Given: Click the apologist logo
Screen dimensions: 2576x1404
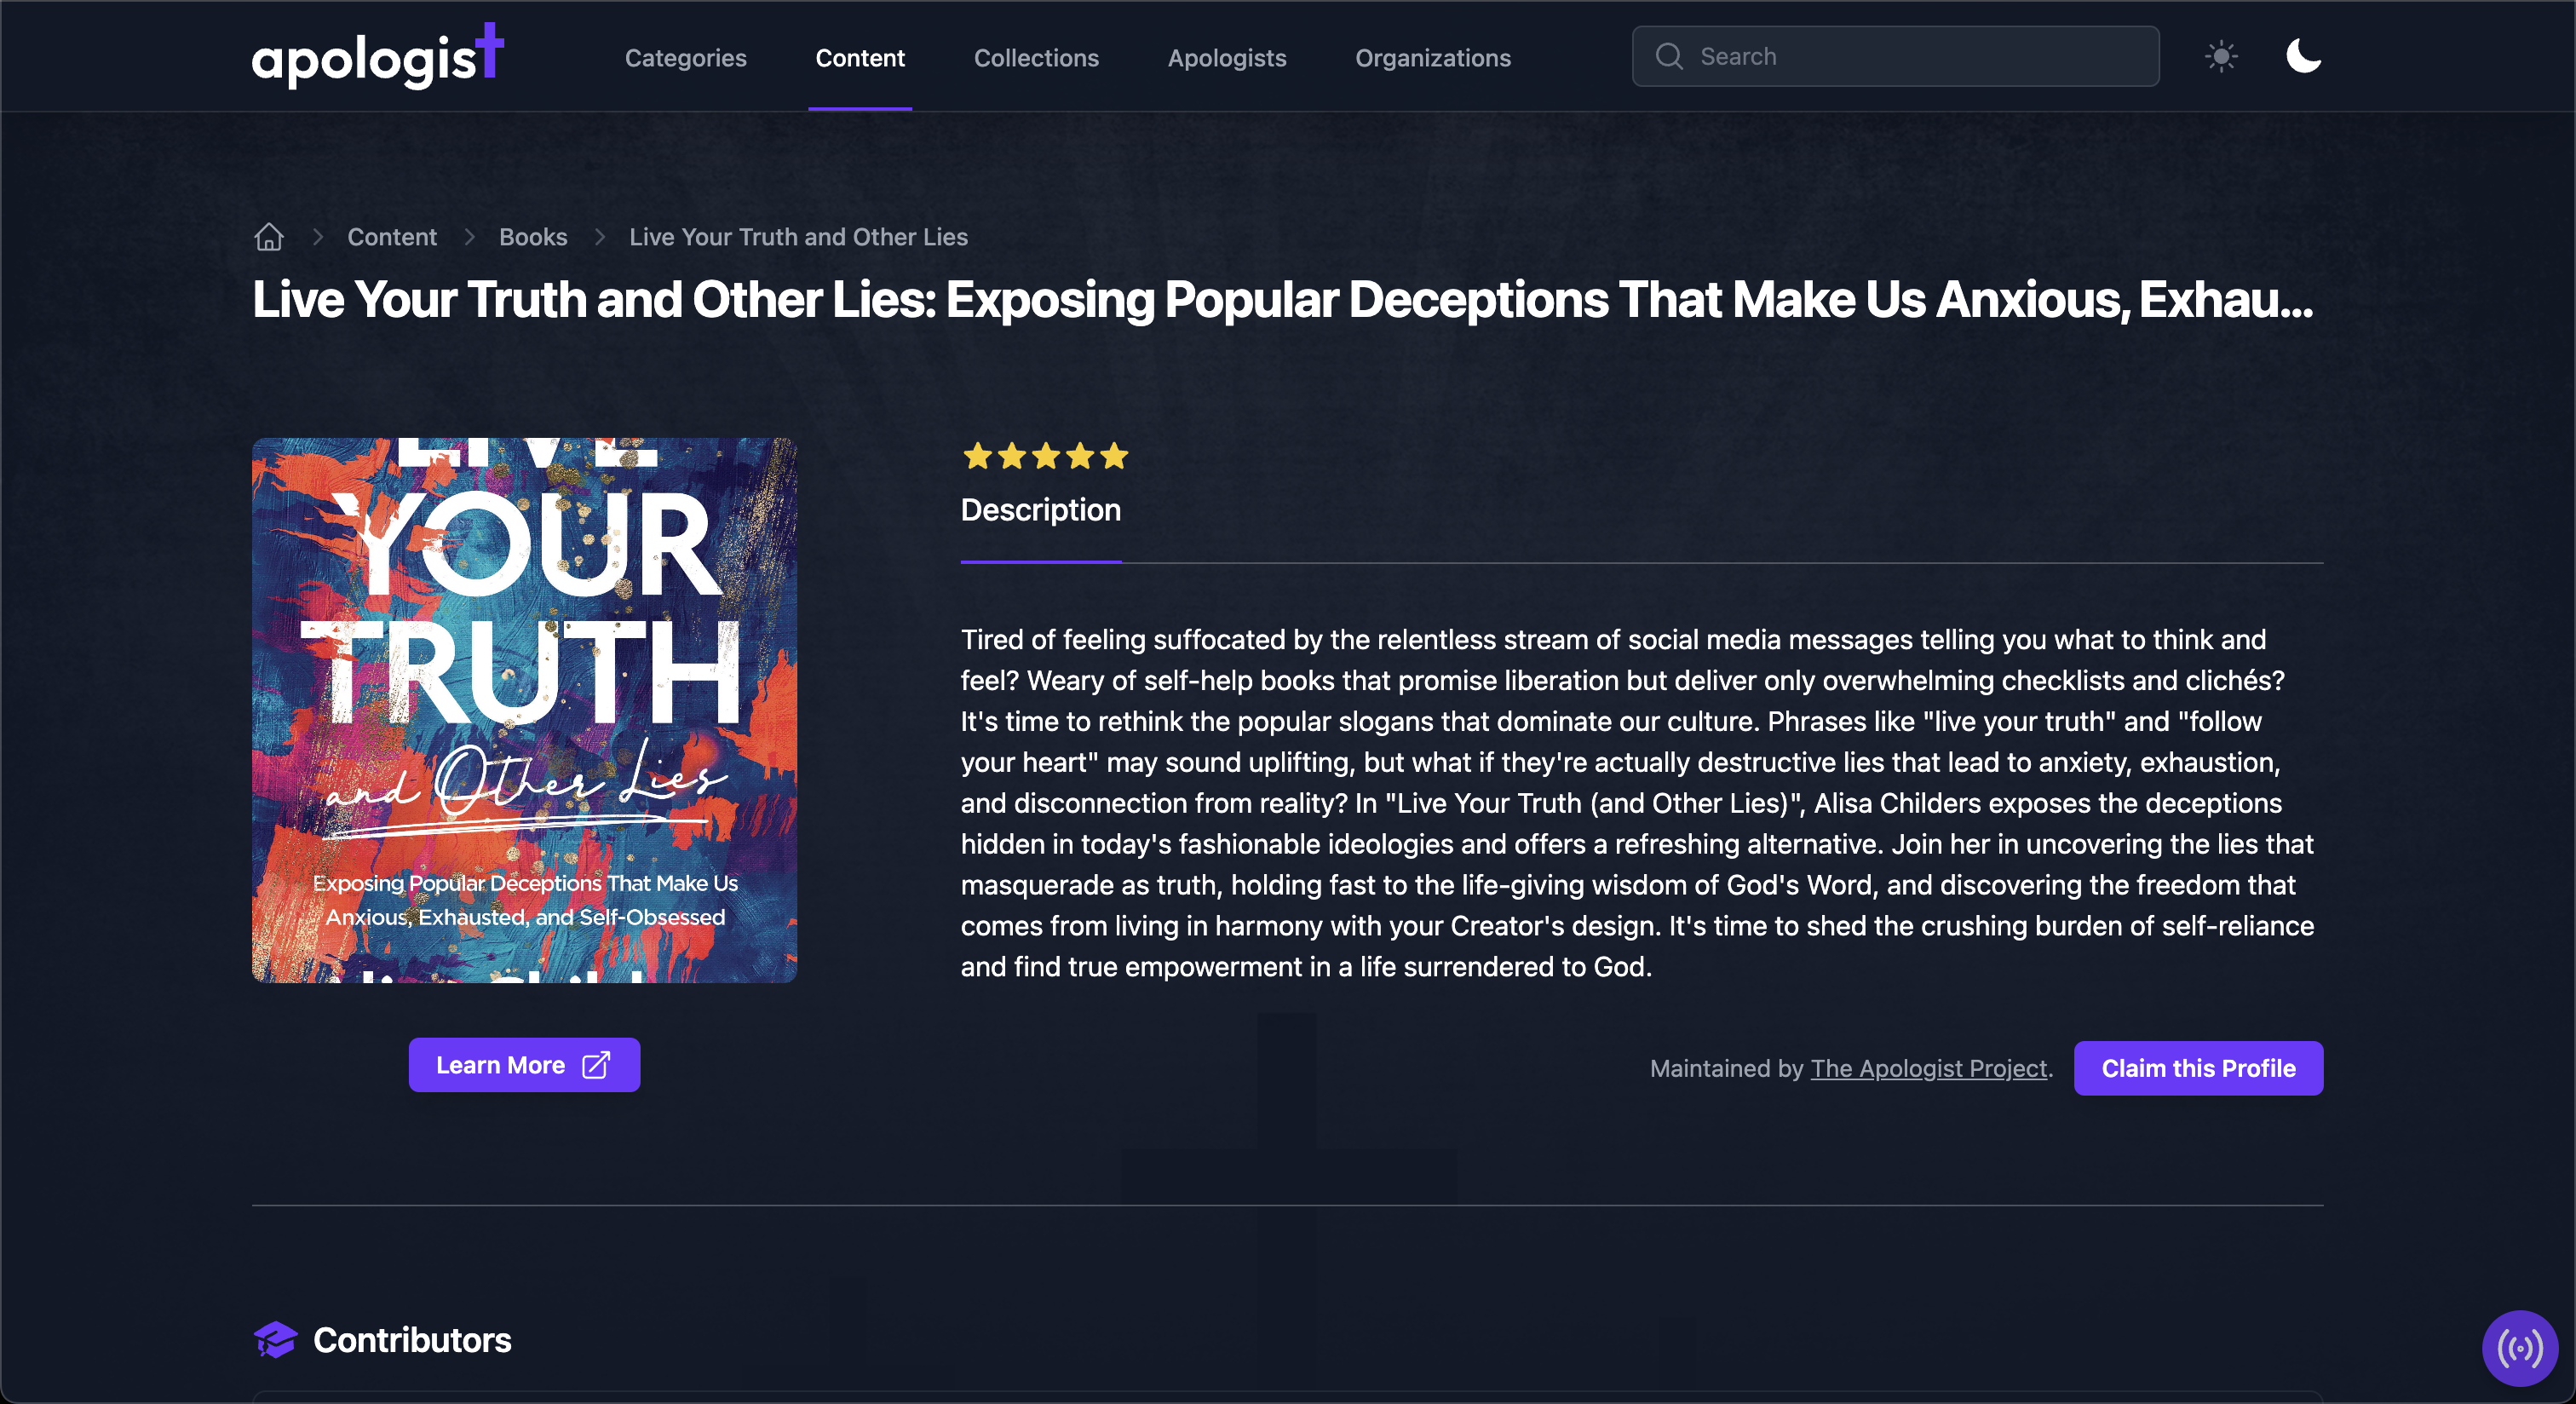Looking at the screenshot, I should 378,56.
